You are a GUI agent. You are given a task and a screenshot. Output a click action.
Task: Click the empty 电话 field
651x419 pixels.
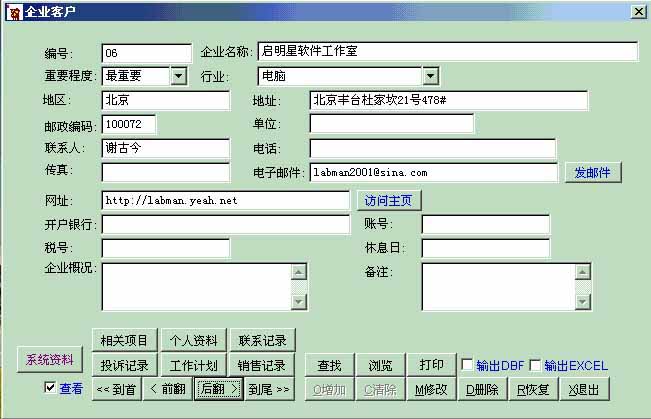point(433,148)
